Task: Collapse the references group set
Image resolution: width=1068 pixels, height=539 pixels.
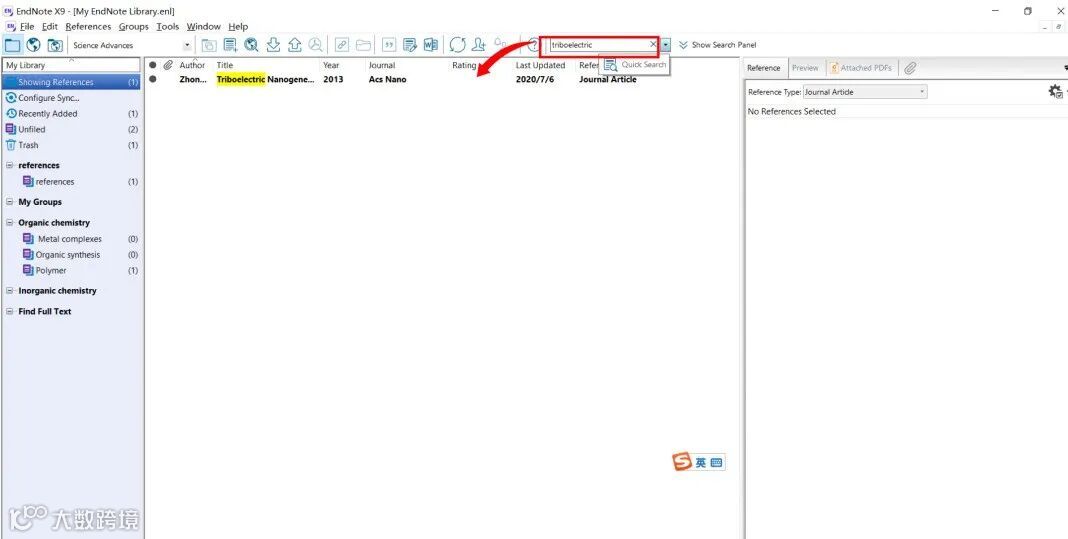Action: point(10,166)
